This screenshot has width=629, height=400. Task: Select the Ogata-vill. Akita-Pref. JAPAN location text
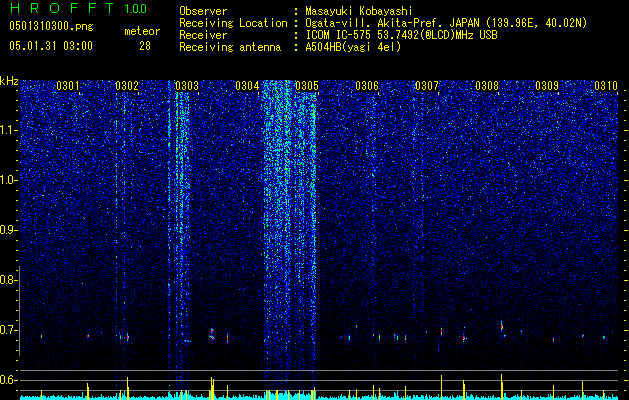(x=446, y=23)
